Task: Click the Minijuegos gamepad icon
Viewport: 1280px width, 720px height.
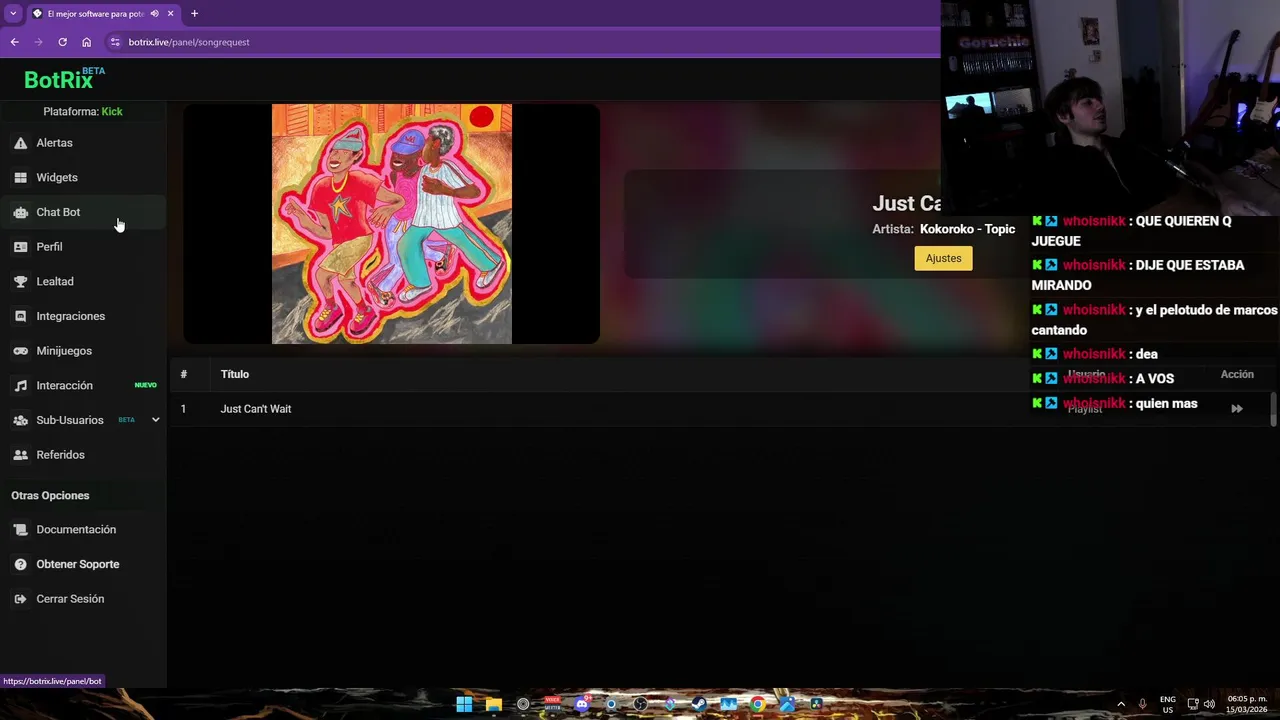Action: coord(20,351)
